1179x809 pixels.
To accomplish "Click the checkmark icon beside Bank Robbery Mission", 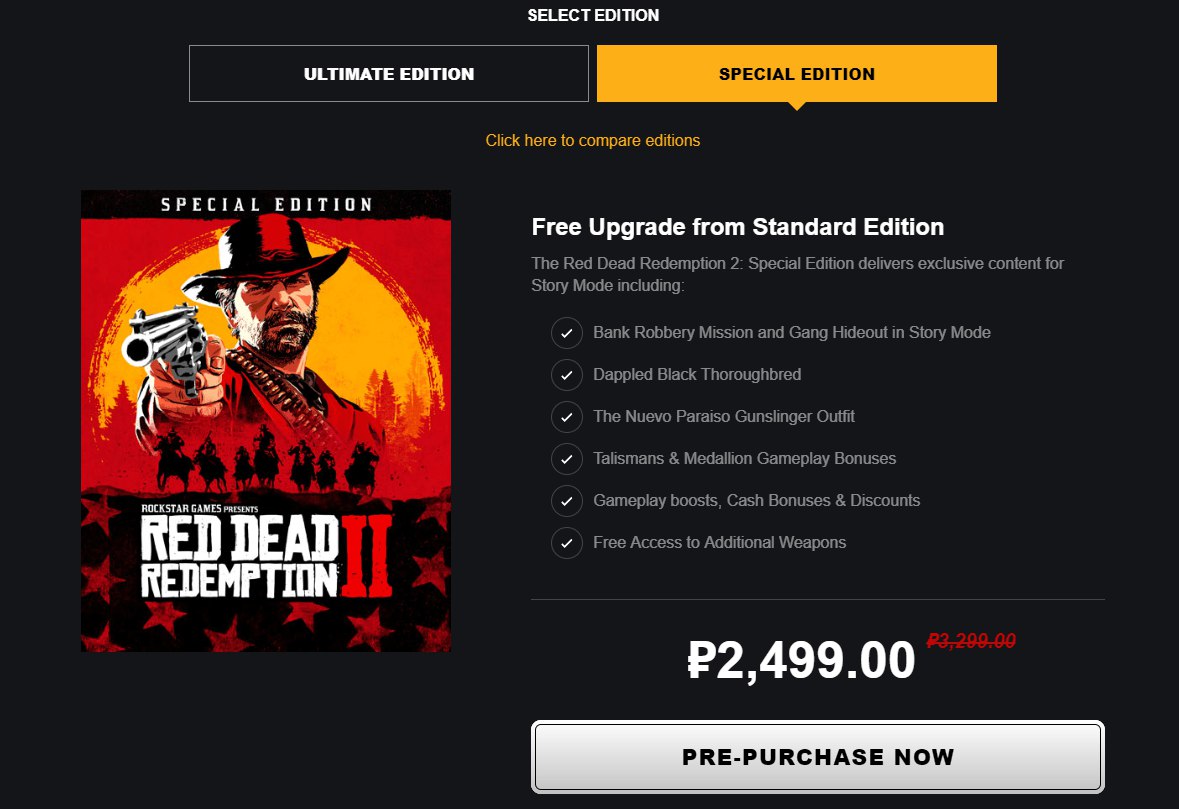I will (x=567, y=333).
